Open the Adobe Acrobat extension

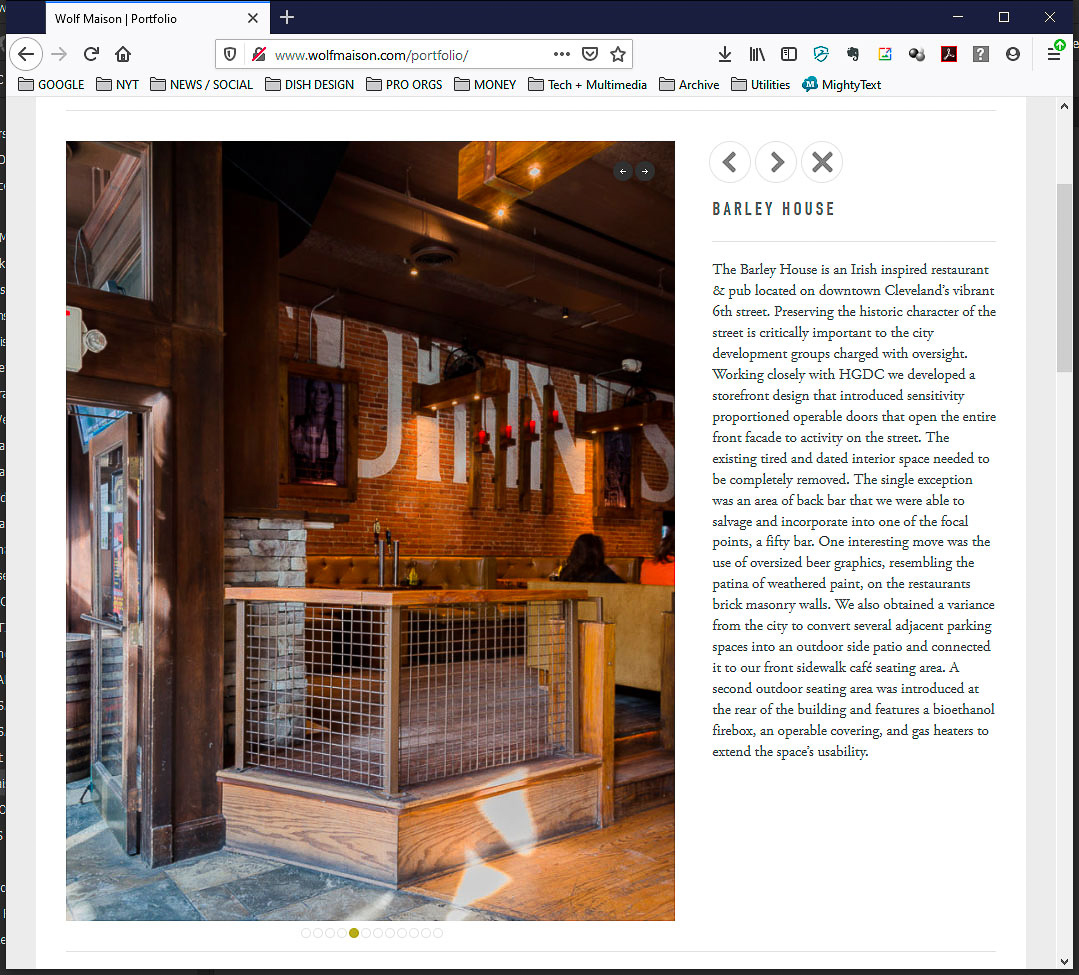click(948, 54)
